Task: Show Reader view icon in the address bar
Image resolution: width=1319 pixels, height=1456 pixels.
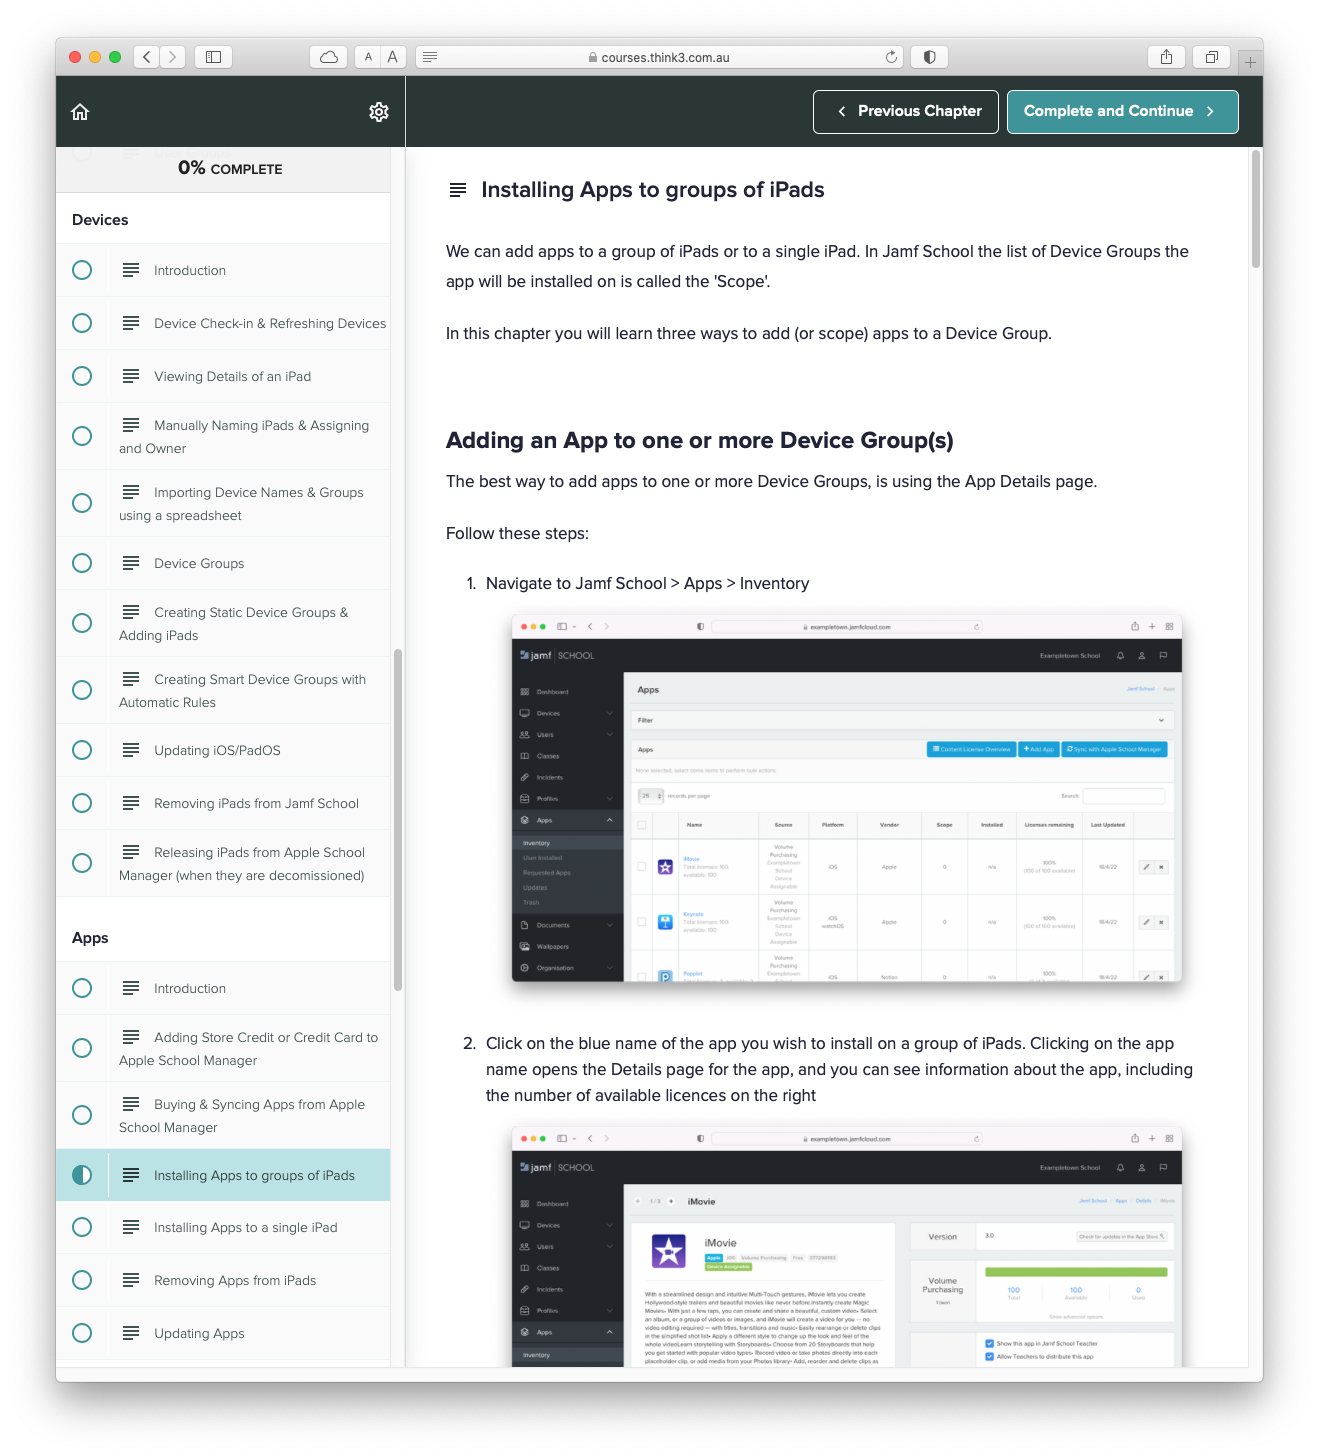Action: [x=430, y=57]
